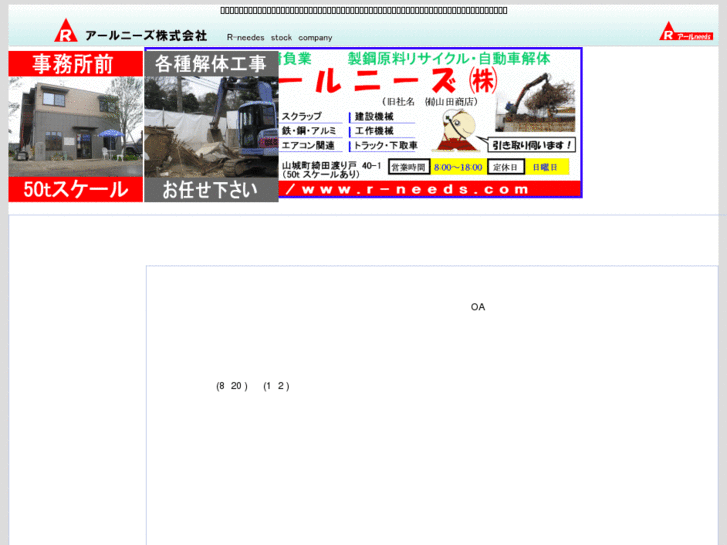Open the excavator demolition photo
Screen dimensions: 727x545
211,127
